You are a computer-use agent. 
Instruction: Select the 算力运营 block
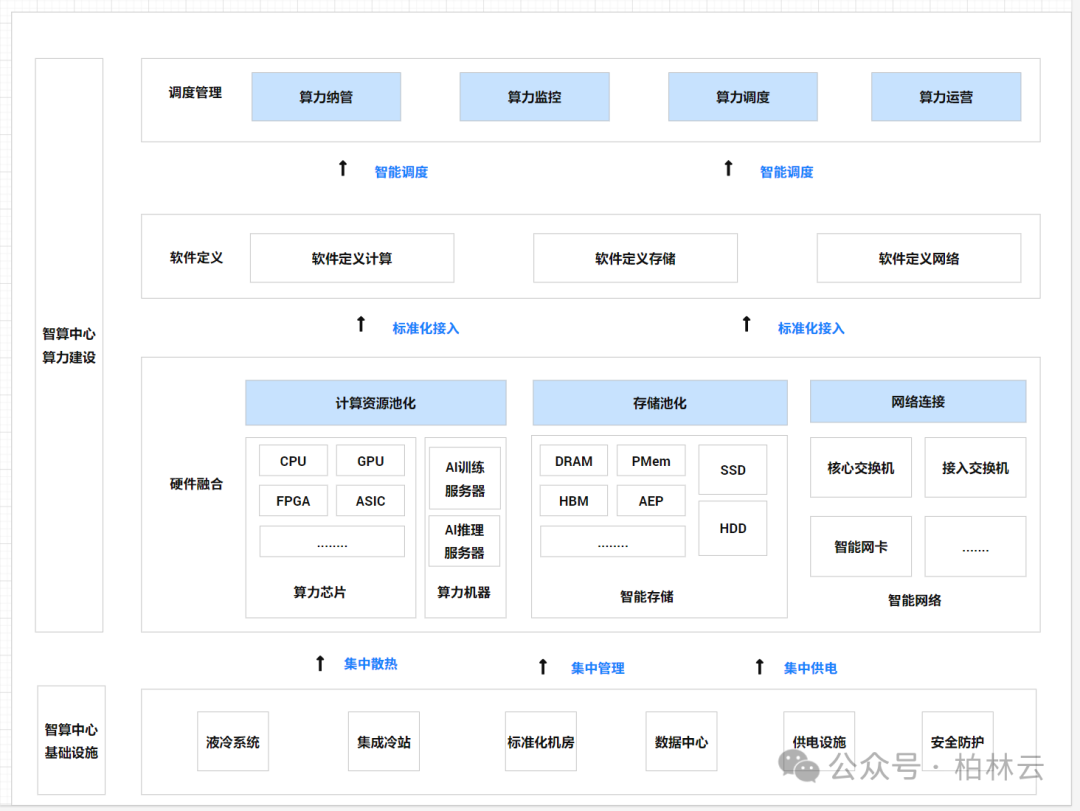[945, 97]
